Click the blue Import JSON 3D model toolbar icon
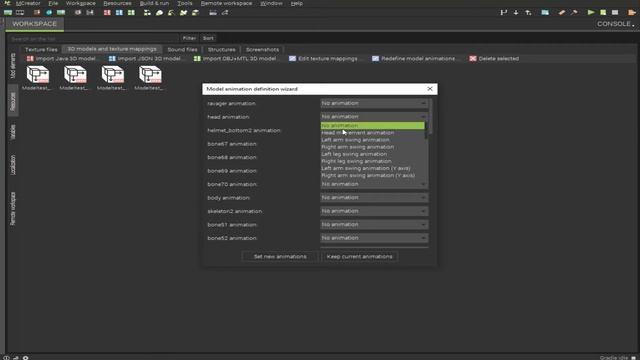The height and width of the screenshot is (360, 640). (119, 13)
